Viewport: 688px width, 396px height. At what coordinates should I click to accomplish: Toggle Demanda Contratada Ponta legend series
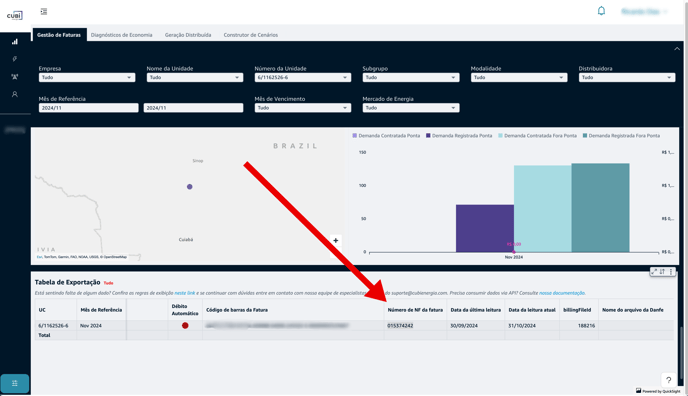pyautogui.click(x=386, y=136)
